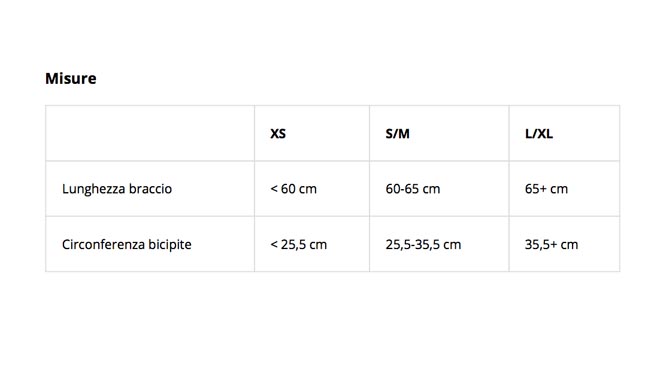Click the word Circonferenza in the table
Viewport: 660px width, 370px height.
click(x=103, y=245)
